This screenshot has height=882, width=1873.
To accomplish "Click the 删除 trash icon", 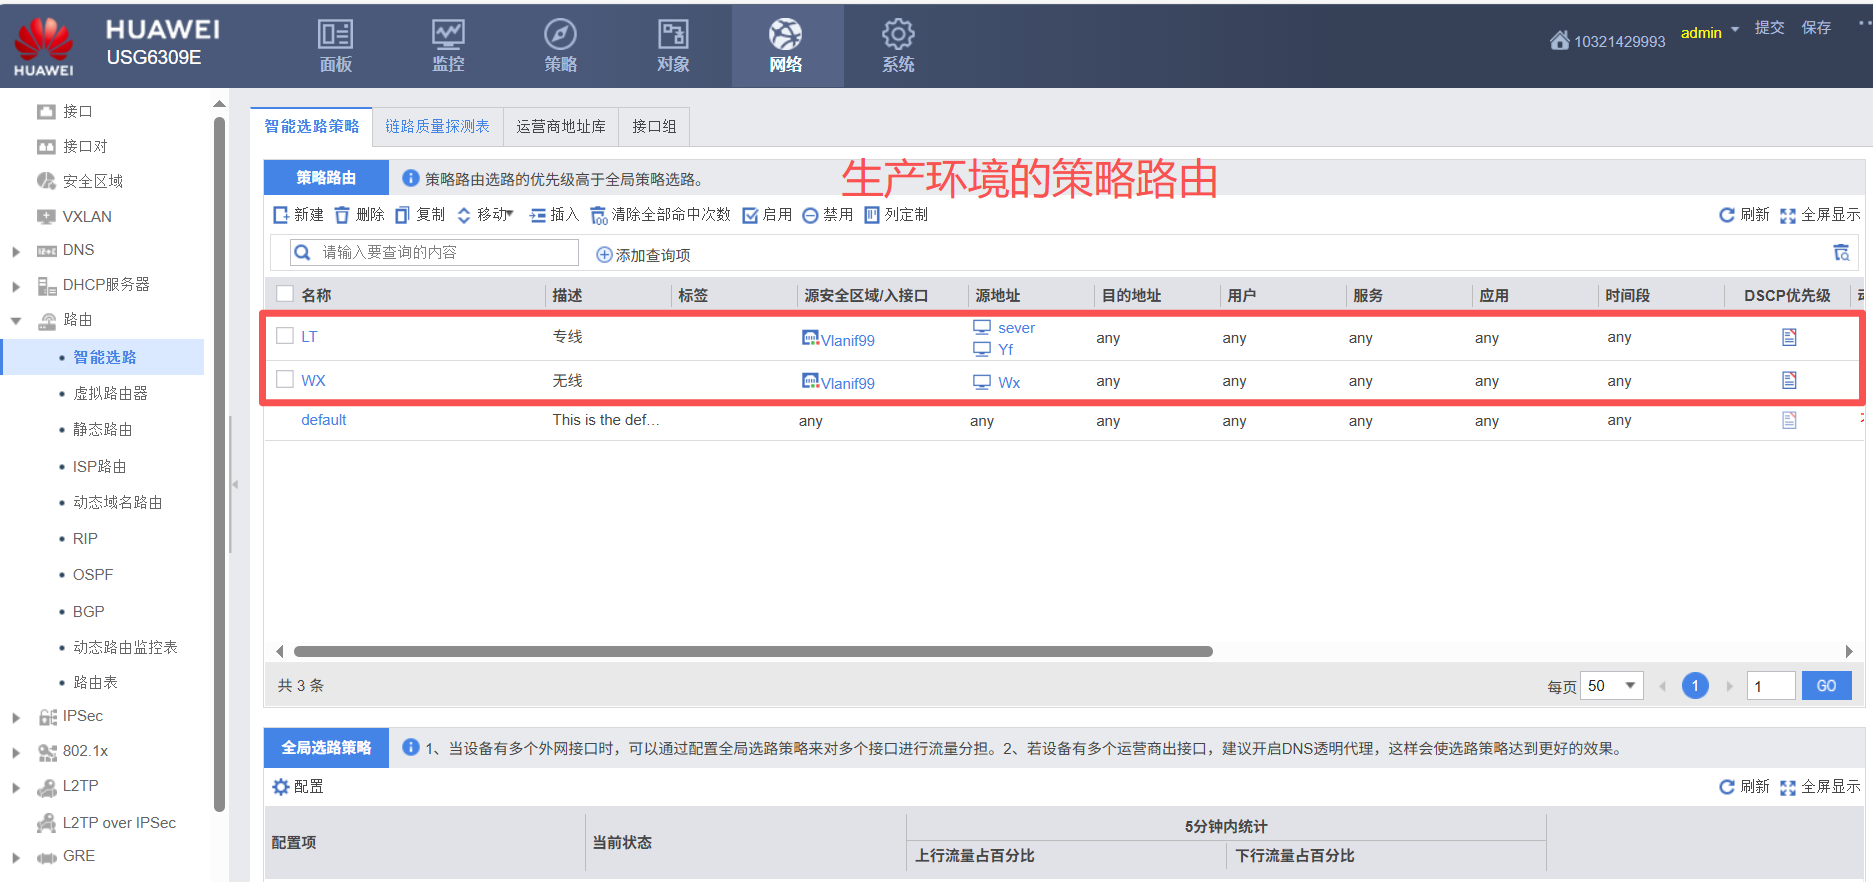I will [342, 215].
